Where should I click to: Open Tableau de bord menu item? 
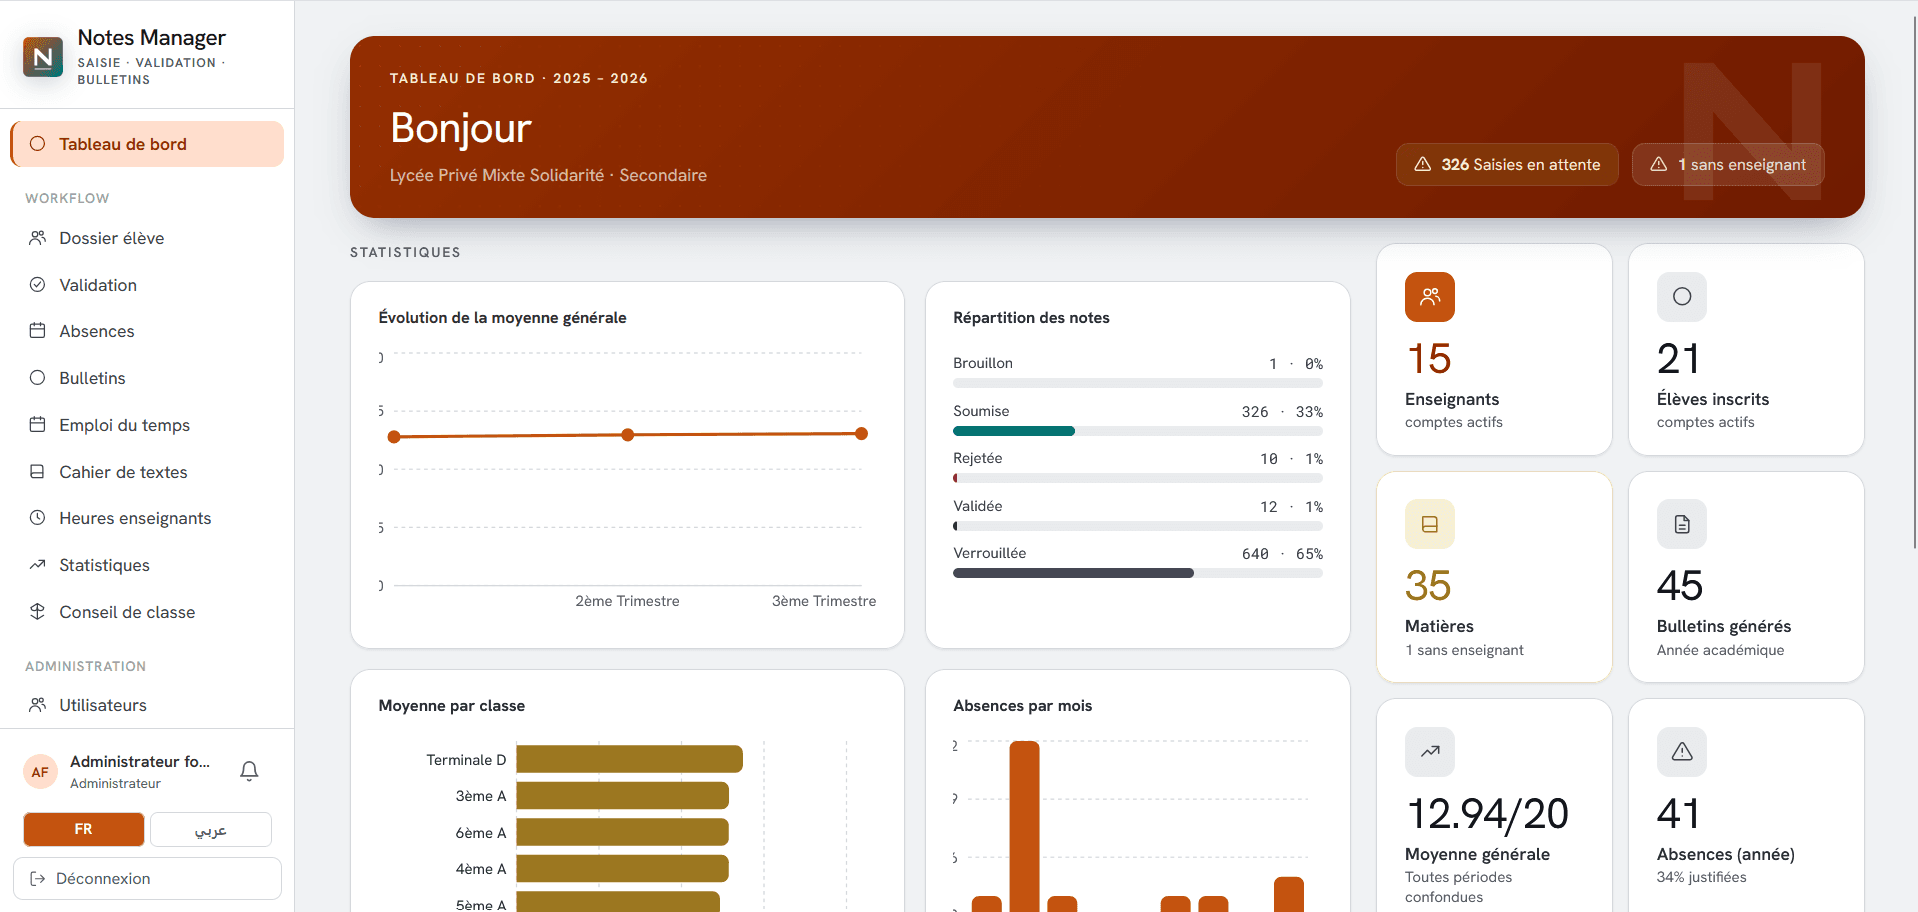[x=147, y=144]
